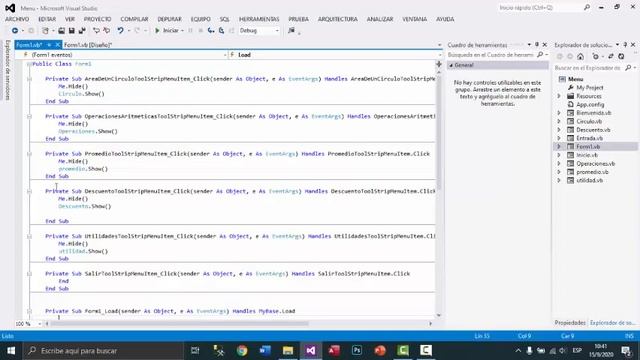Click the editor horizontal scrollbar thumb
This screenshot has width=640, height=360.
click(x=180, y=324)
